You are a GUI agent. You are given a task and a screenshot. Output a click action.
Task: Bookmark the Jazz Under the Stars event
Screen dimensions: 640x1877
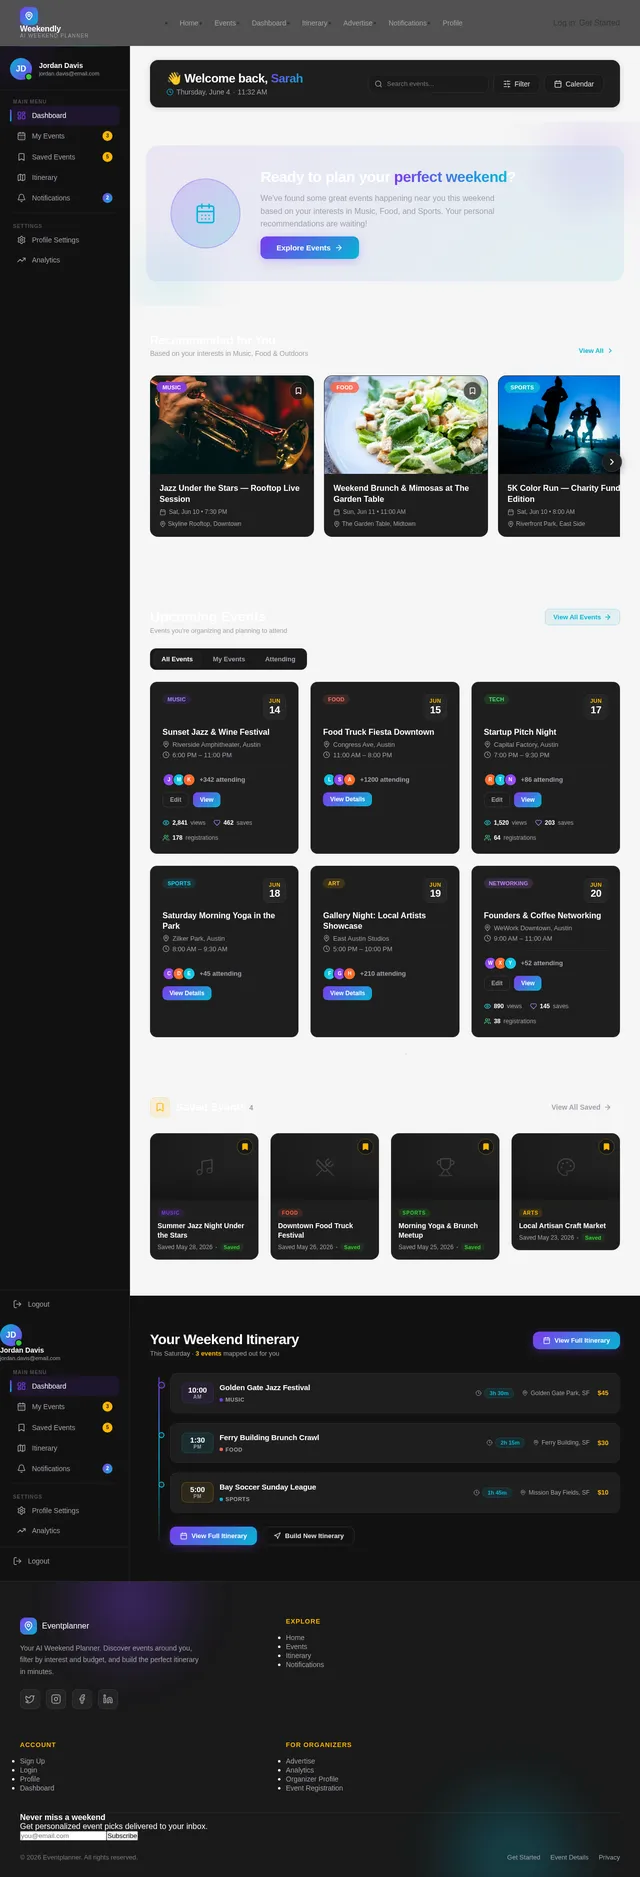298,391
